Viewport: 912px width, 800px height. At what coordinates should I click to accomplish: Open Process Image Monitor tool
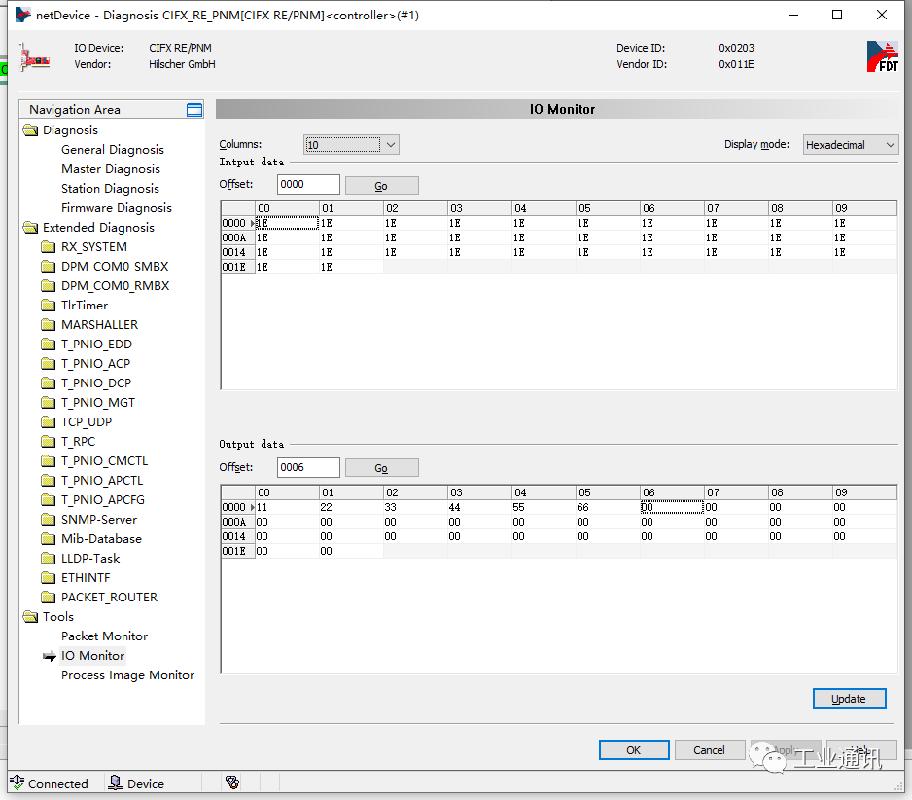(x=127, y=675)
